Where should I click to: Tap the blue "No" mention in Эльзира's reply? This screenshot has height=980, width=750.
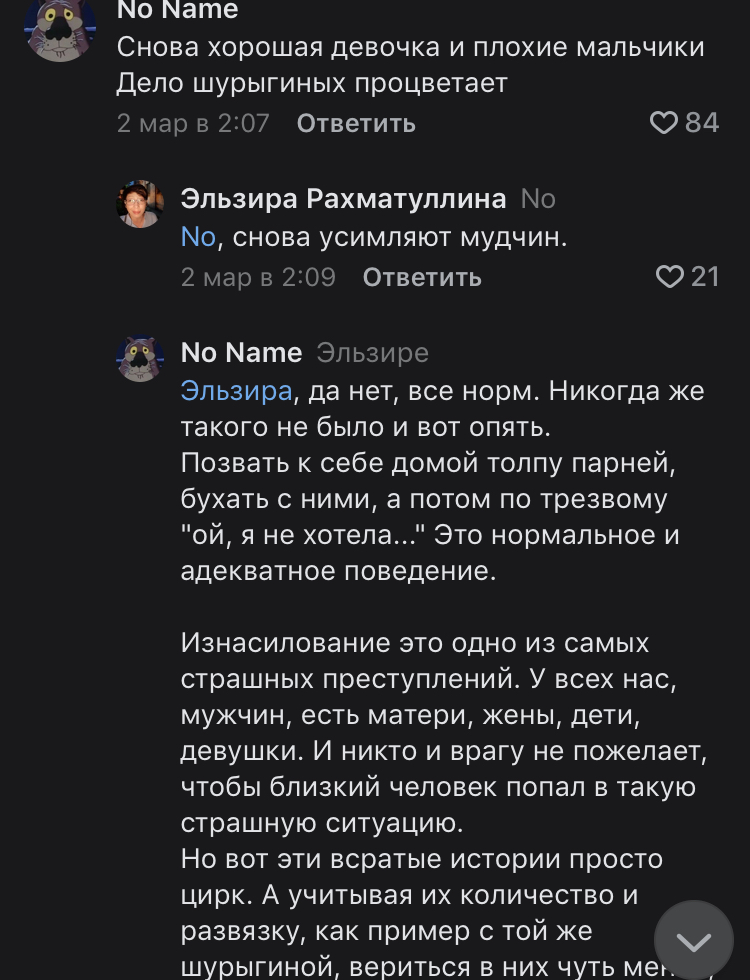(198, 237)
